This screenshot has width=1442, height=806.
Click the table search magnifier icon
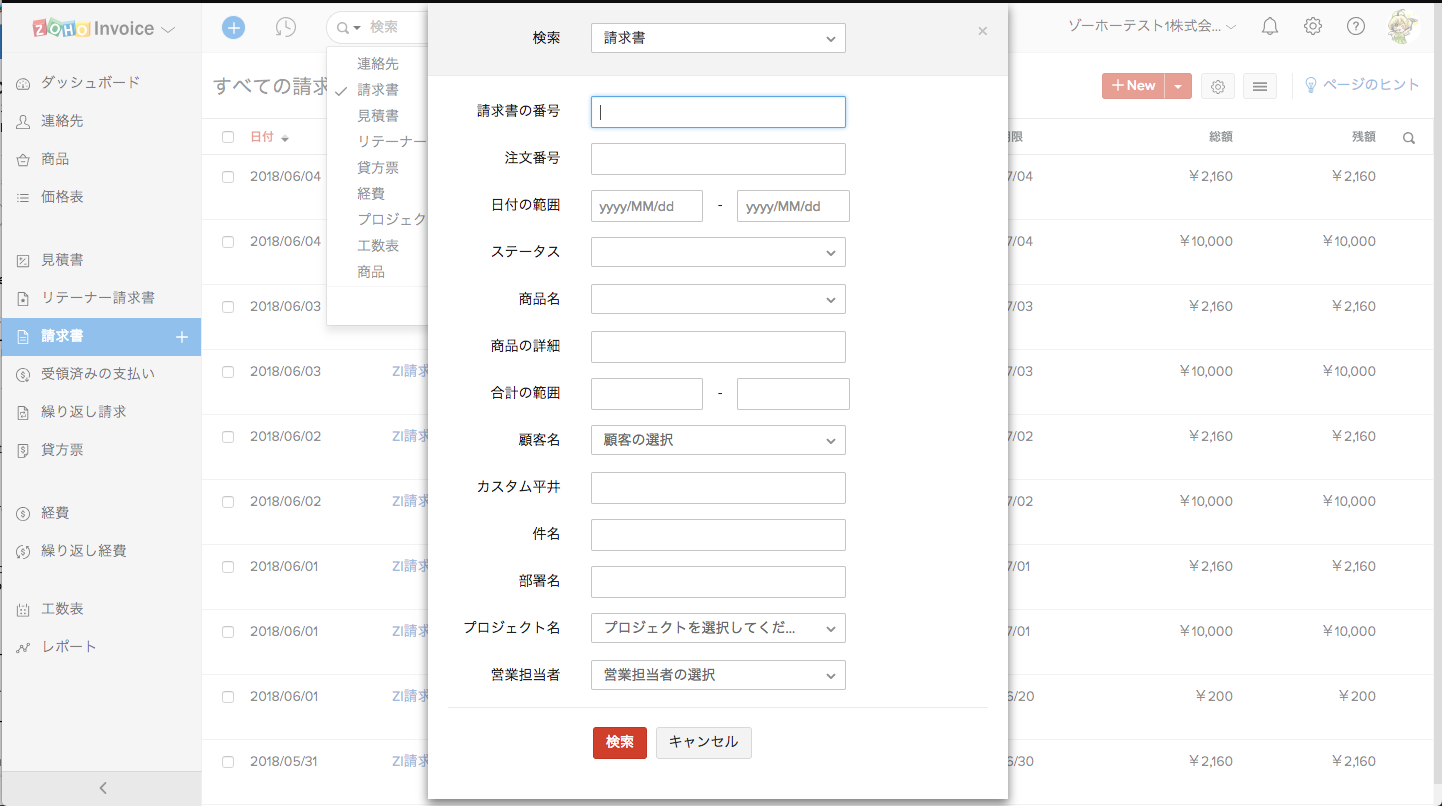point(1409,138)
